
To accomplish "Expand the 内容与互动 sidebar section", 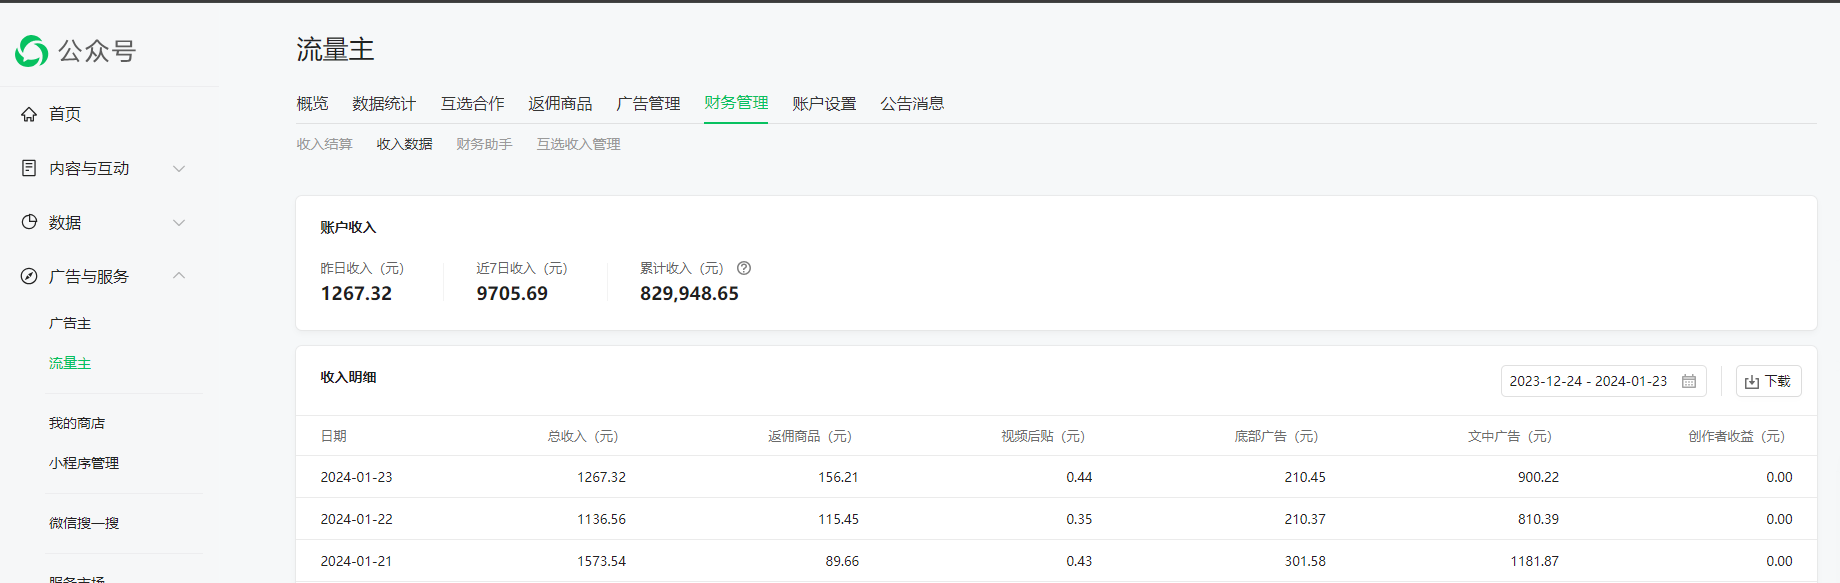I will coord(179,168).
